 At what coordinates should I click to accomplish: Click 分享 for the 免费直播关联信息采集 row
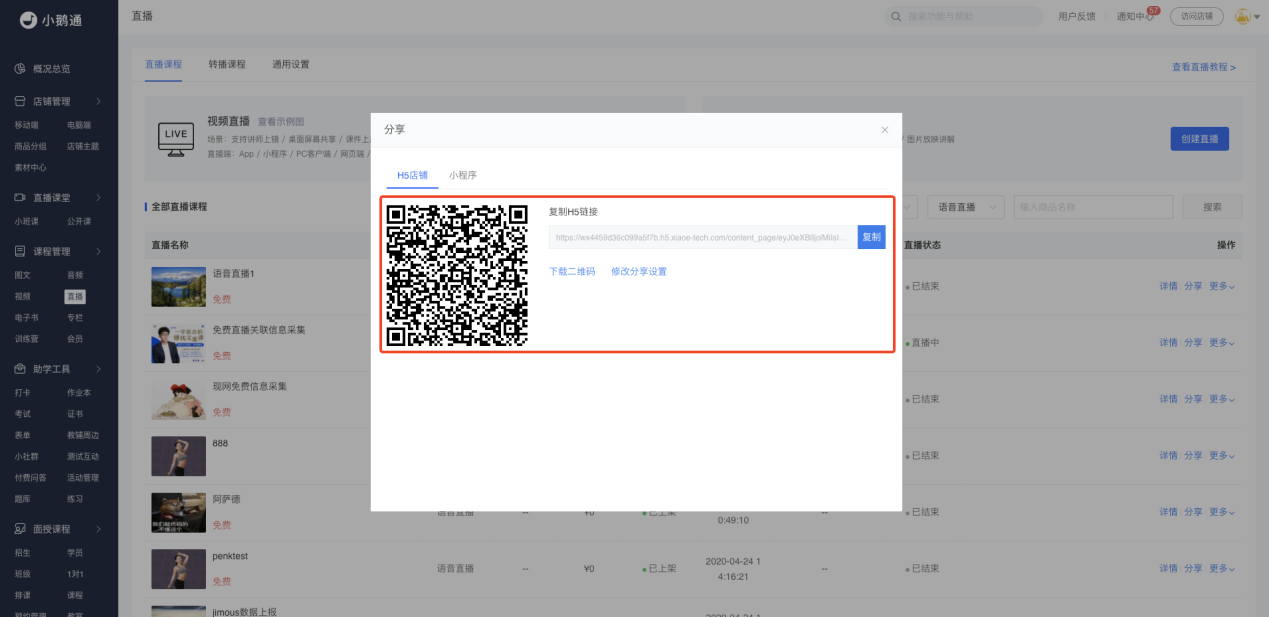[x=1193, y=342]
